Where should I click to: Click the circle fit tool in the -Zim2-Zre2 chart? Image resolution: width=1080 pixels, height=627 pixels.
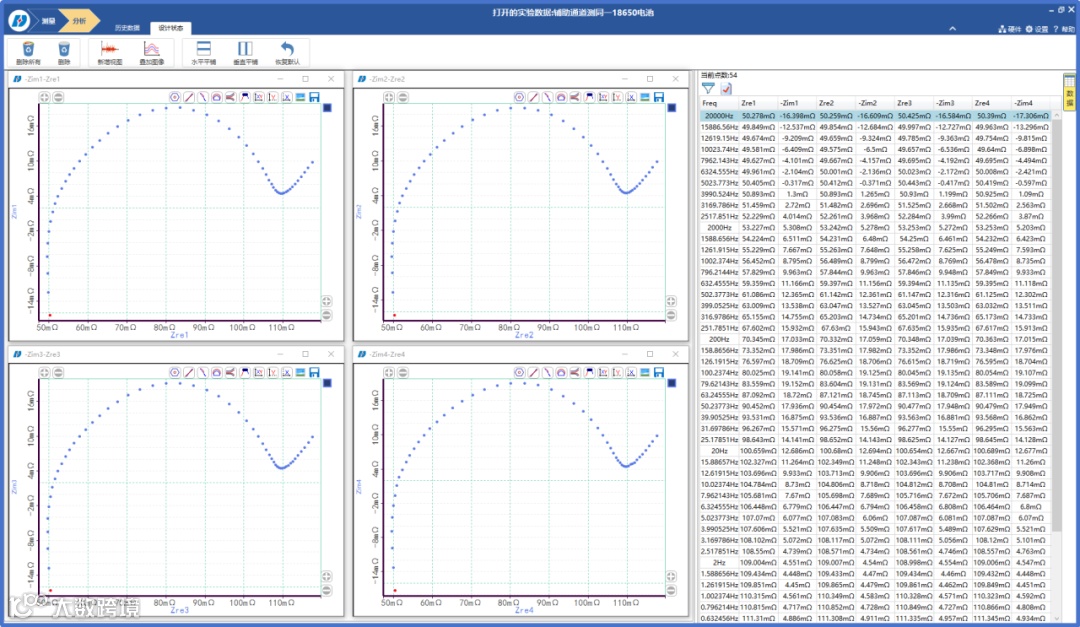[x=519, y=97]
